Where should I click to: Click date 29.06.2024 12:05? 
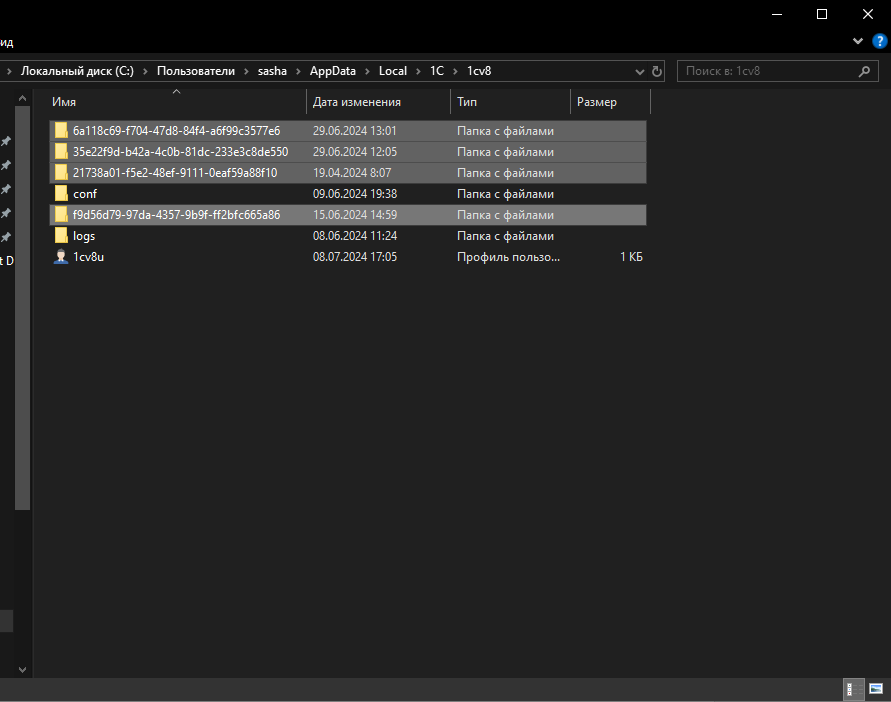tap(355, 152)
